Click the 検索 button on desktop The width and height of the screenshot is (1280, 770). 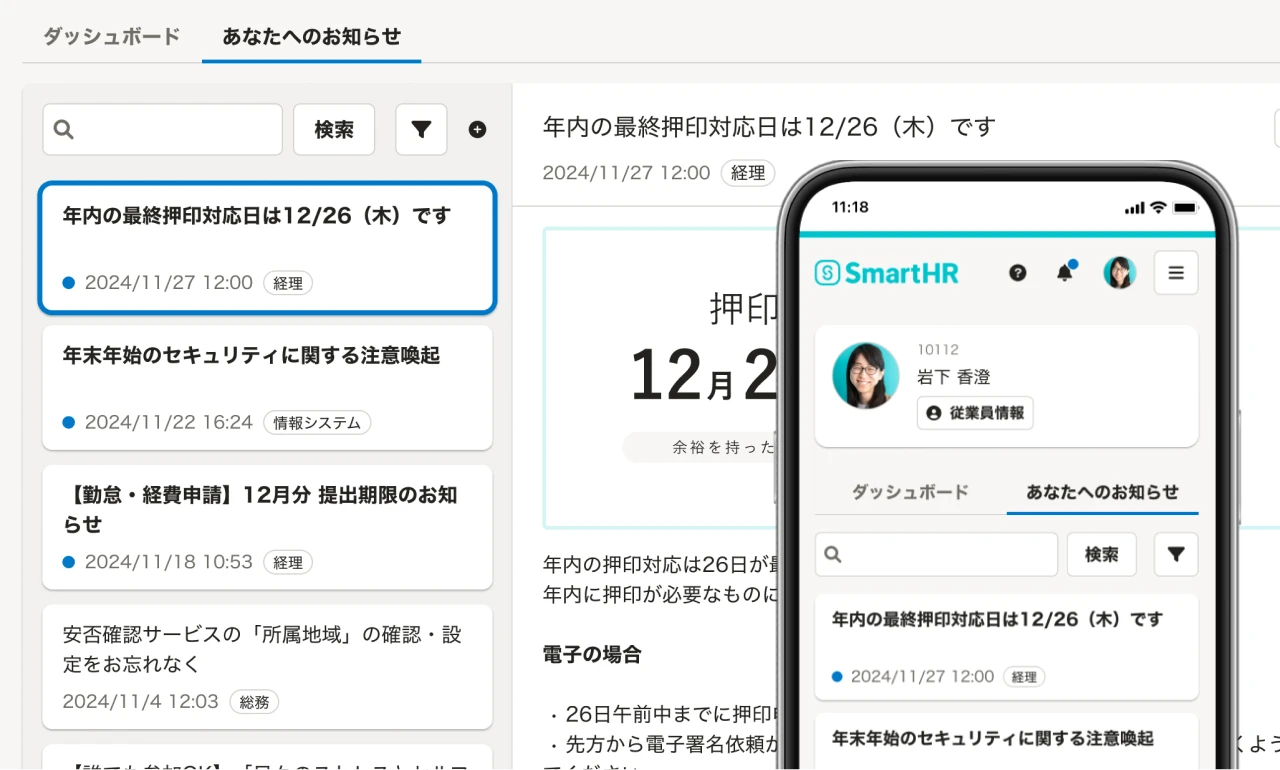(x=334, y=129)
